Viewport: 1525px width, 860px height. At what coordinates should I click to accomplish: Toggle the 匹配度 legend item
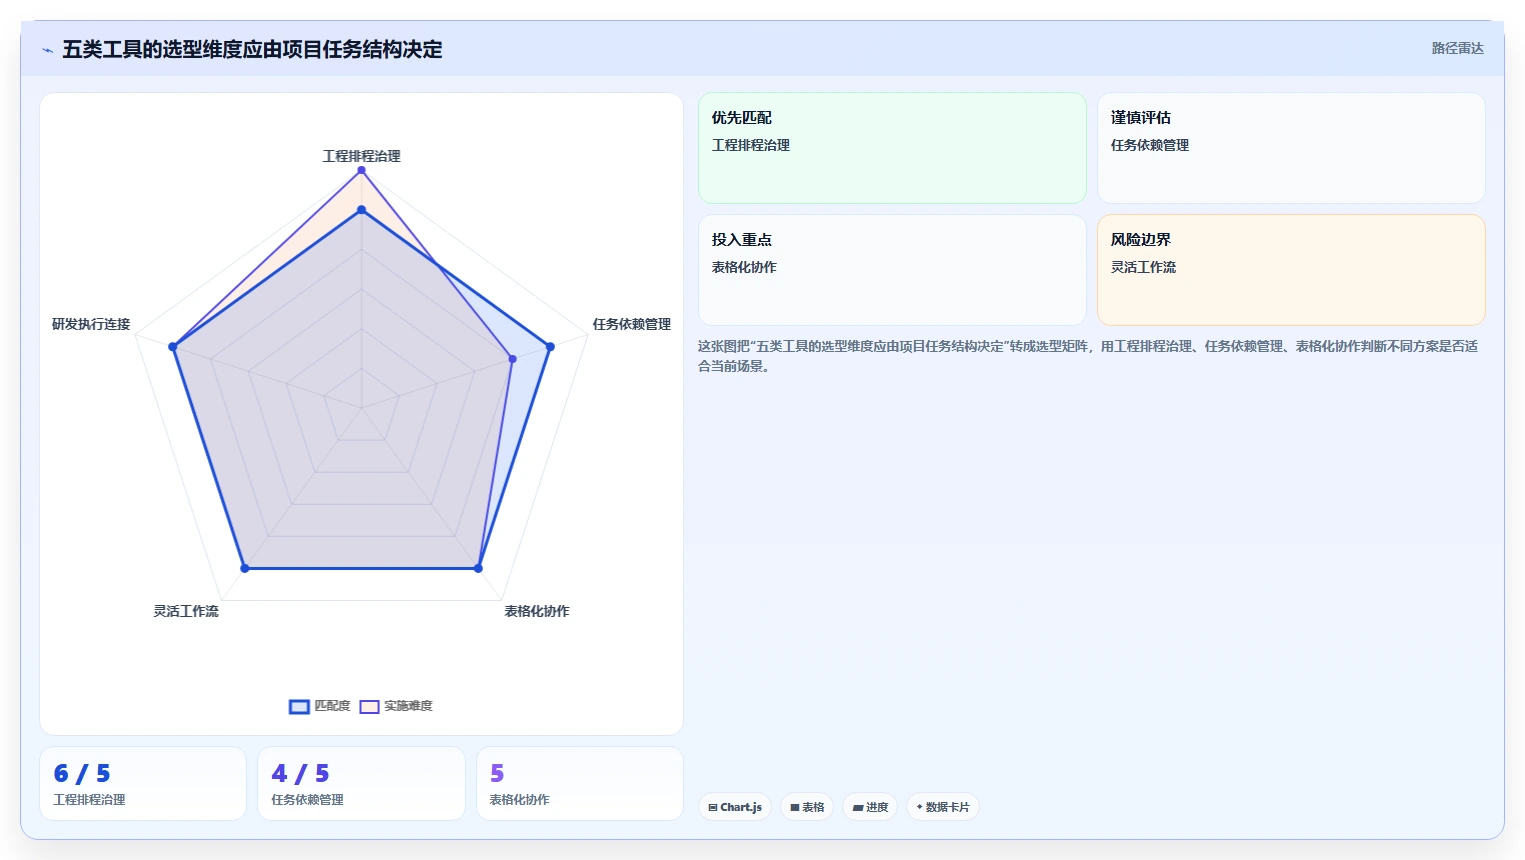coord(320,706)
